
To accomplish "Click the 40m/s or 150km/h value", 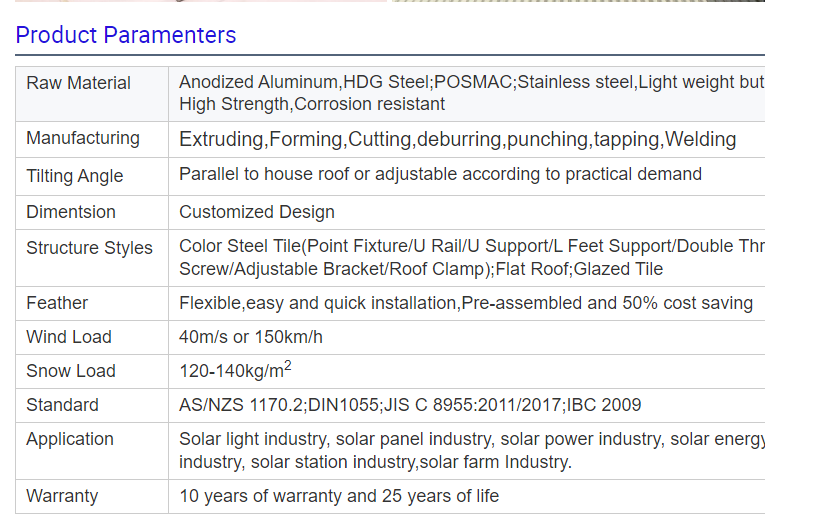I will (x=251, y=337).
